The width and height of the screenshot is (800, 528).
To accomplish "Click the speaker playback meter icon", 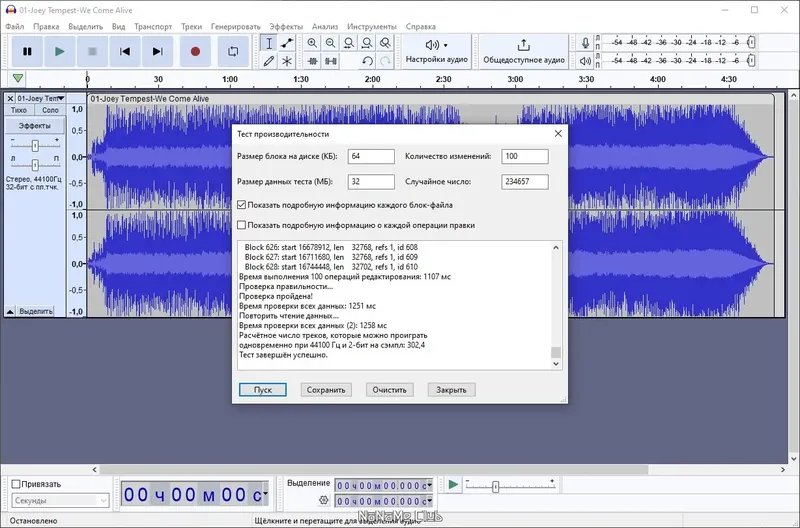I will coord(585,61).
